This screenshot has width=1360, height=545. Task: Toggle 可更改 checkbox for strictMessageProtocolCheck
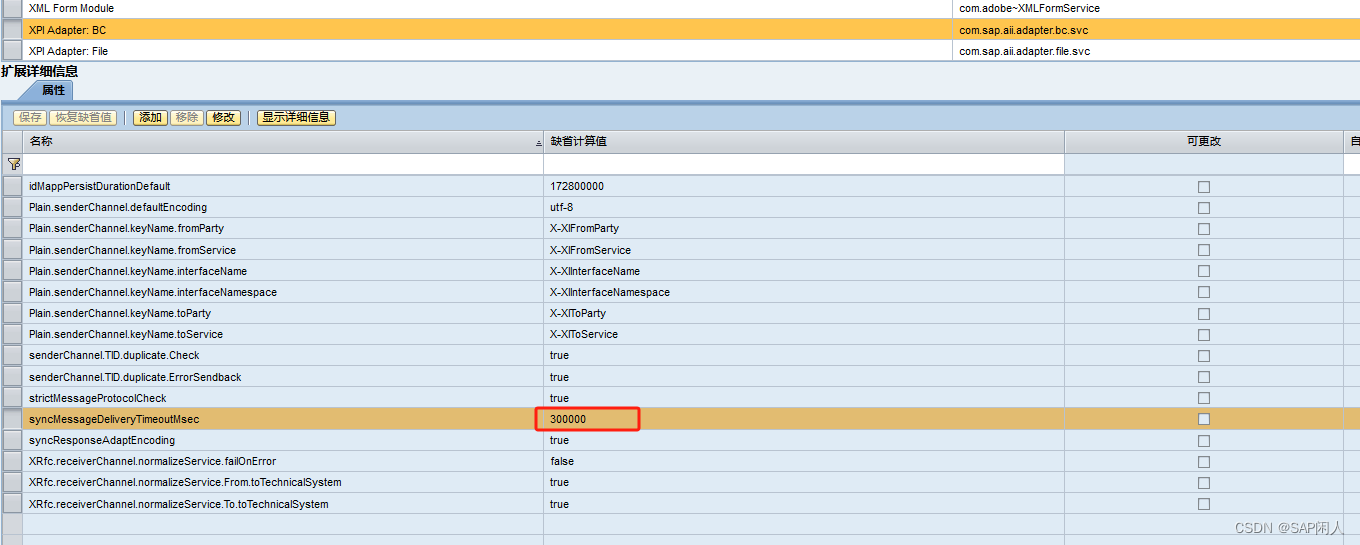(1204, 398)
